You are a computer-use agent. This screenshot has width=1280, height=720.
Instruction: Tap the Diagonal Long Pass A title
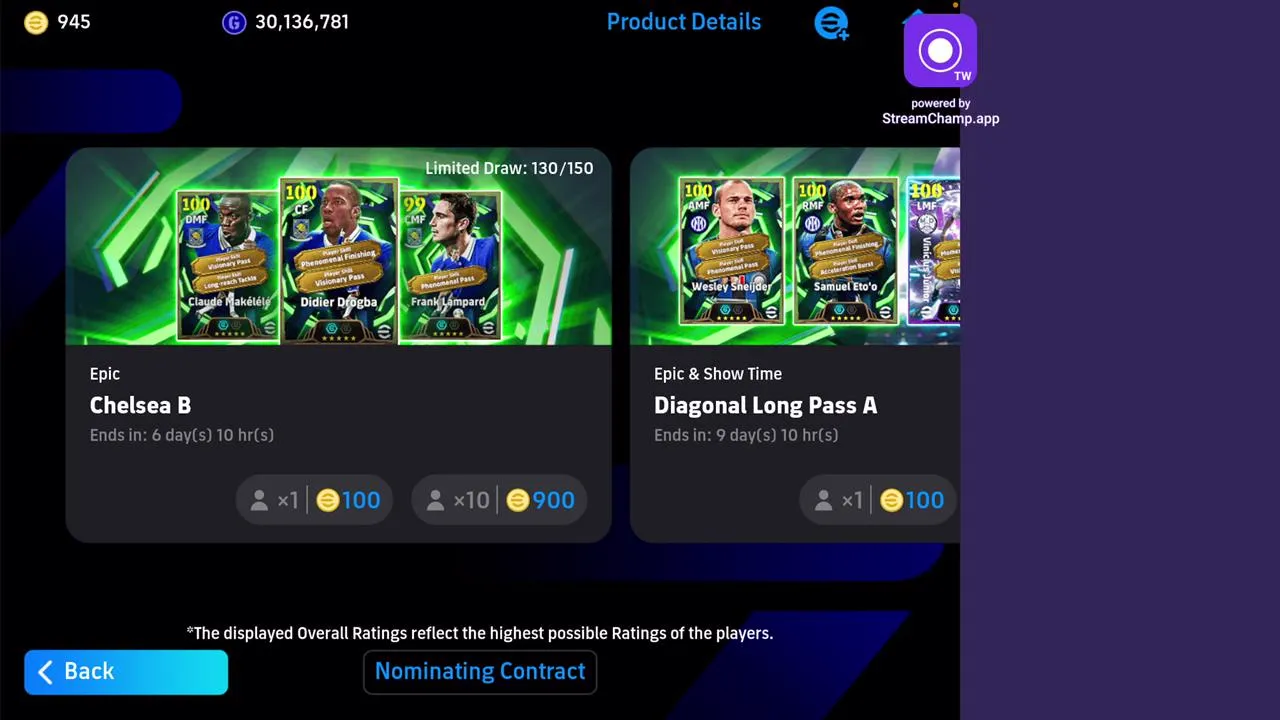(765, 405)
